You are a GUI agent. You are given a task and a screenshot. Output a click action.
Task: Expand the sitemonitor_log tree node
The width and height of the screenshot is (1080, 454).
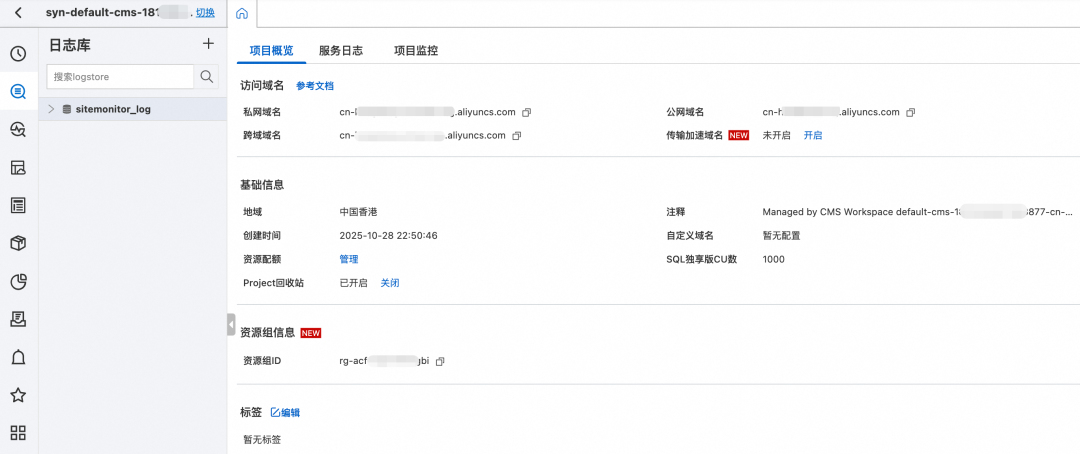(52, 109)
